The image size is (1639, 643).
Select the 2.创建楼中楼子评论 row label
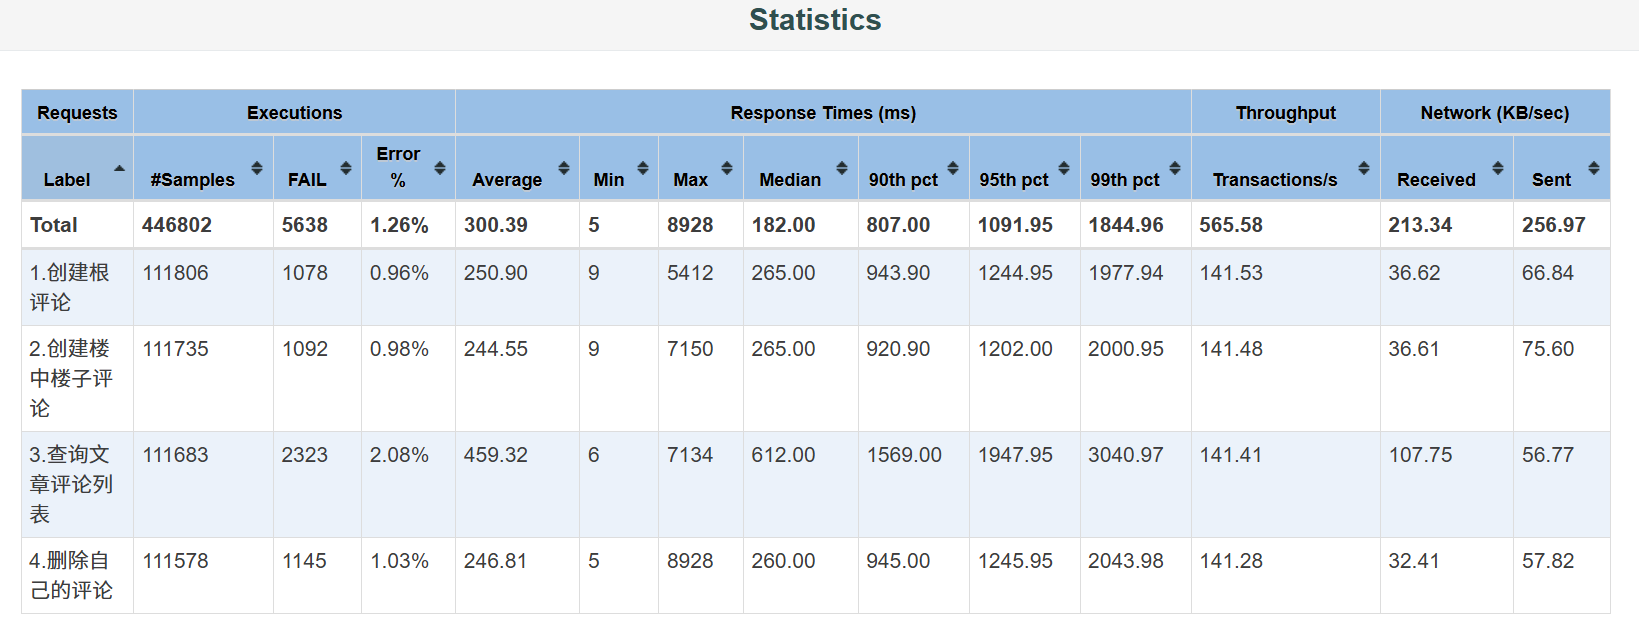[x=71, y=378]
